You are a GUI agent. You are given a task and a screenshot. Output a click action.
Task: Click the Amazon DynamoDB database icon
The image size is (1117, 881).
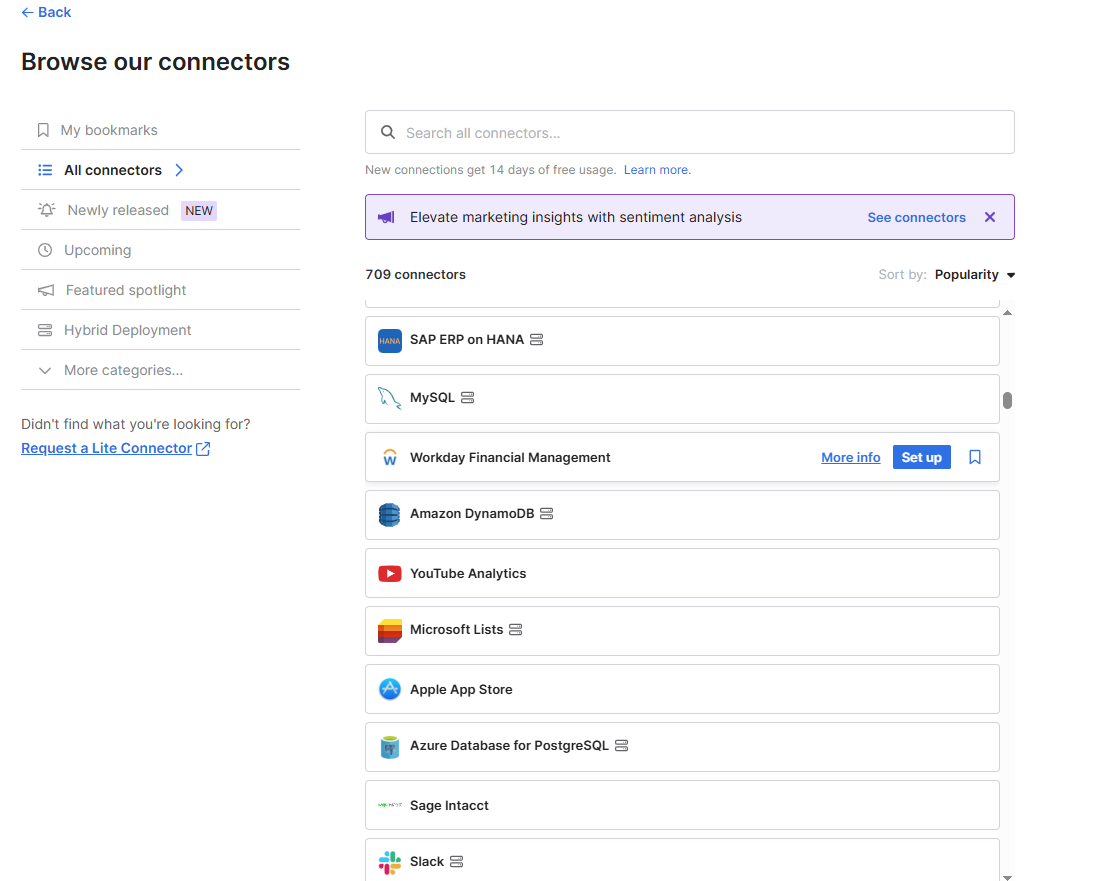click(389, 514)
